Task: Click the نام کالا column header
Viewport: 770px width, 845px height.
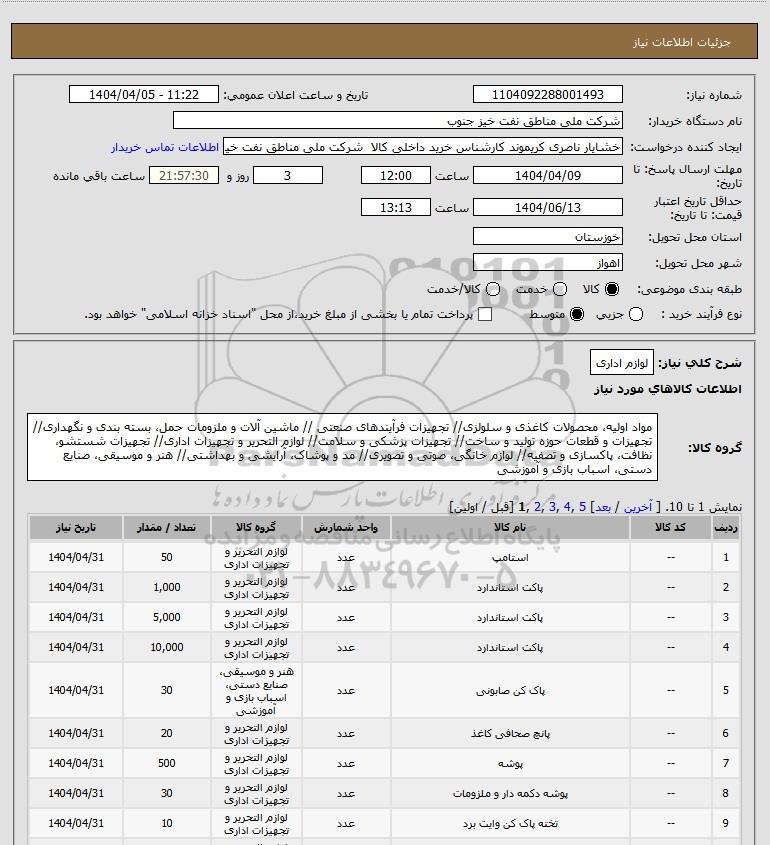Action: pyautogui.click(x=510, y=528)
